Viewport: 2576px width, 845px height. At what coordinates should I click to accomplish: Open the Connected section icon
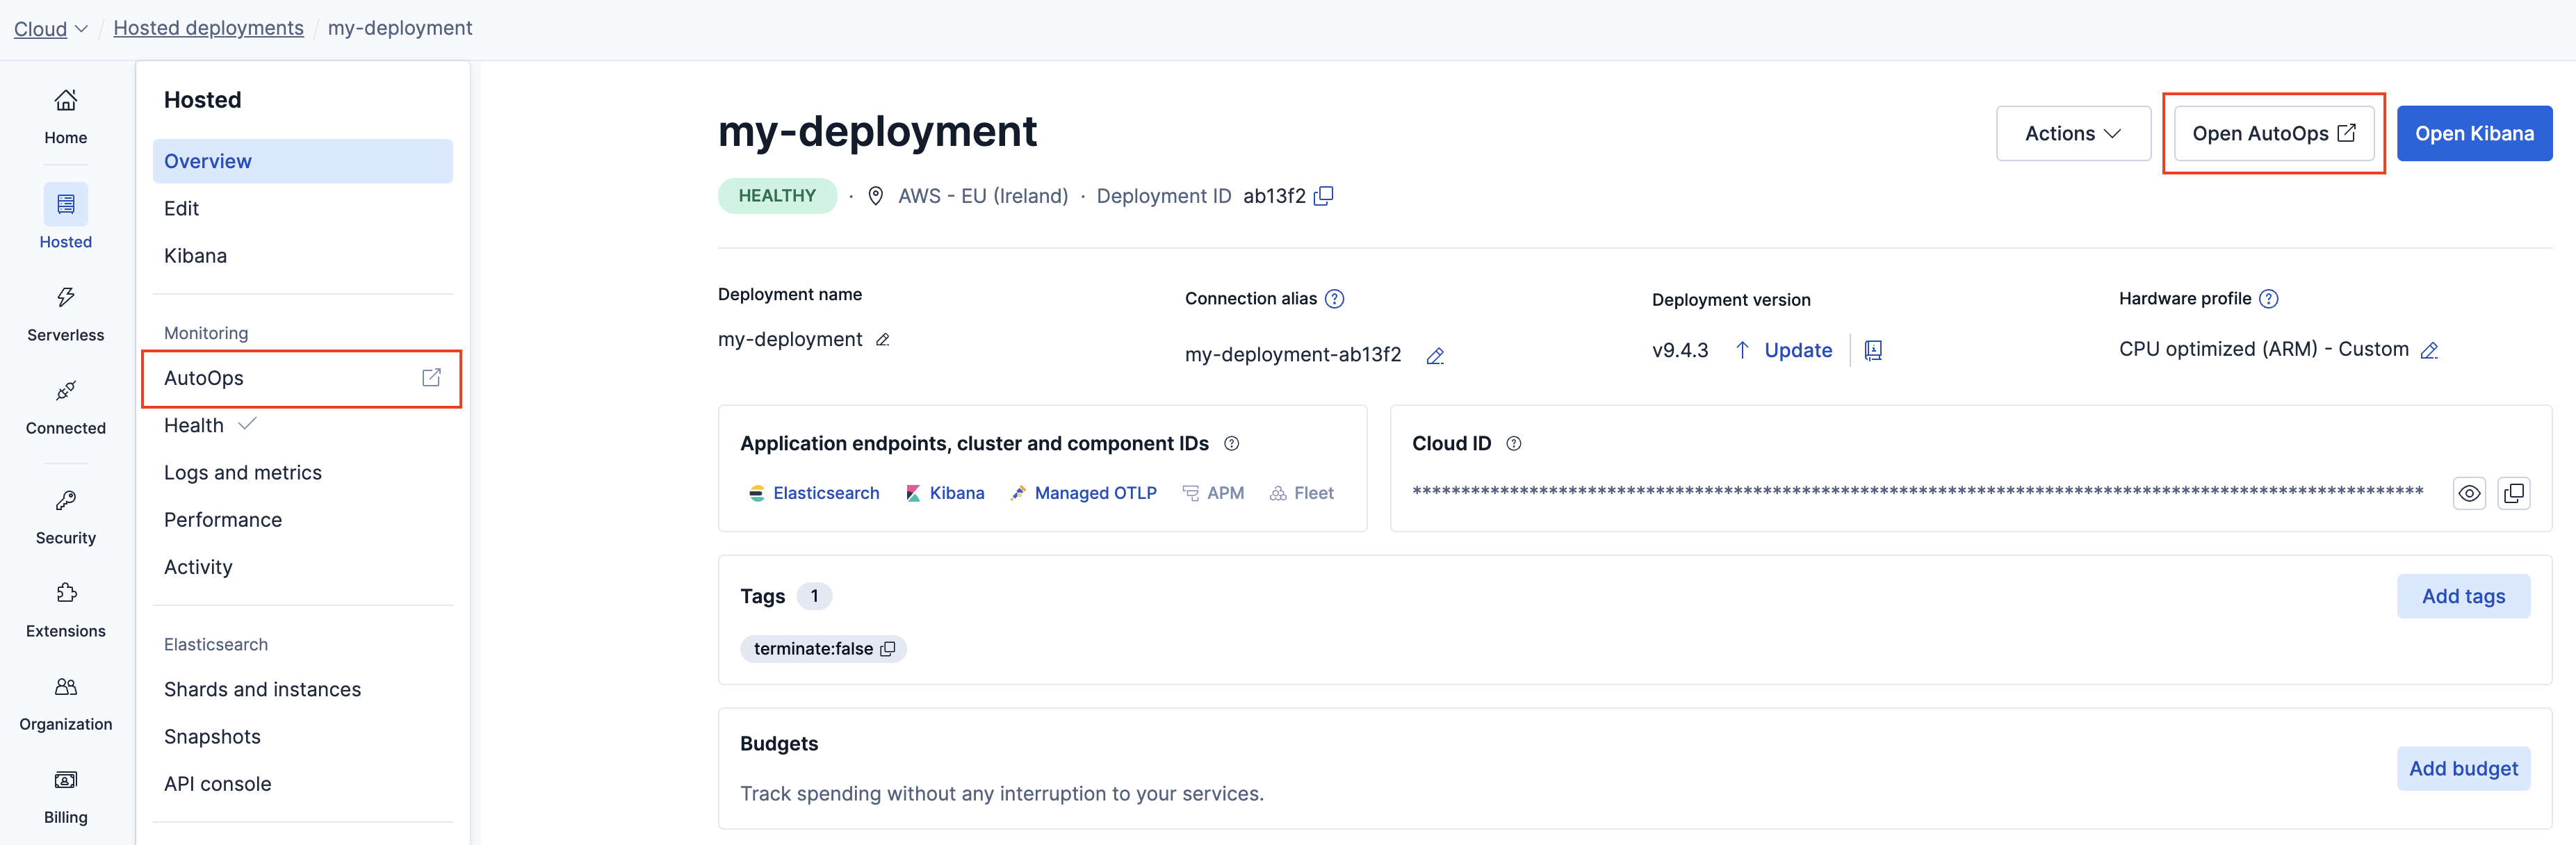tap(65, 390)
